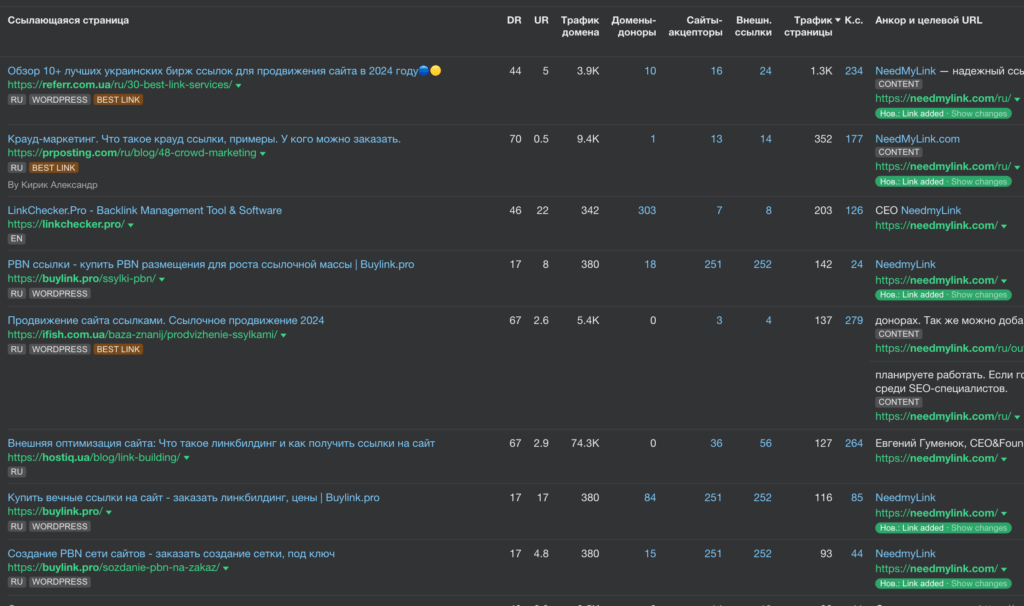Click the CONTENT badge under NeedMyLink.com anchor
The image size is (1024, 606).
(899, 152)
